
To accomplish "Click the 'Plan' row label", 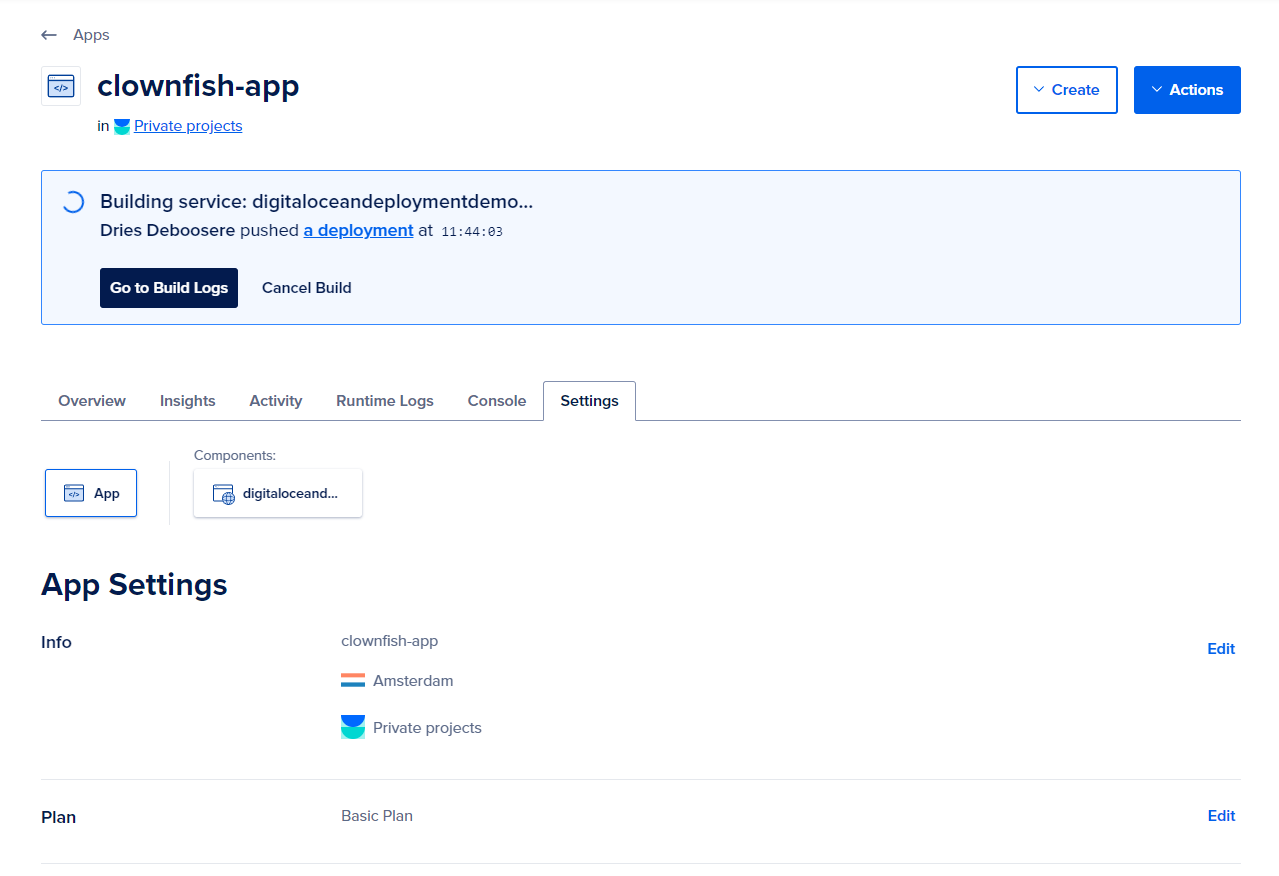I will [58, 817].
